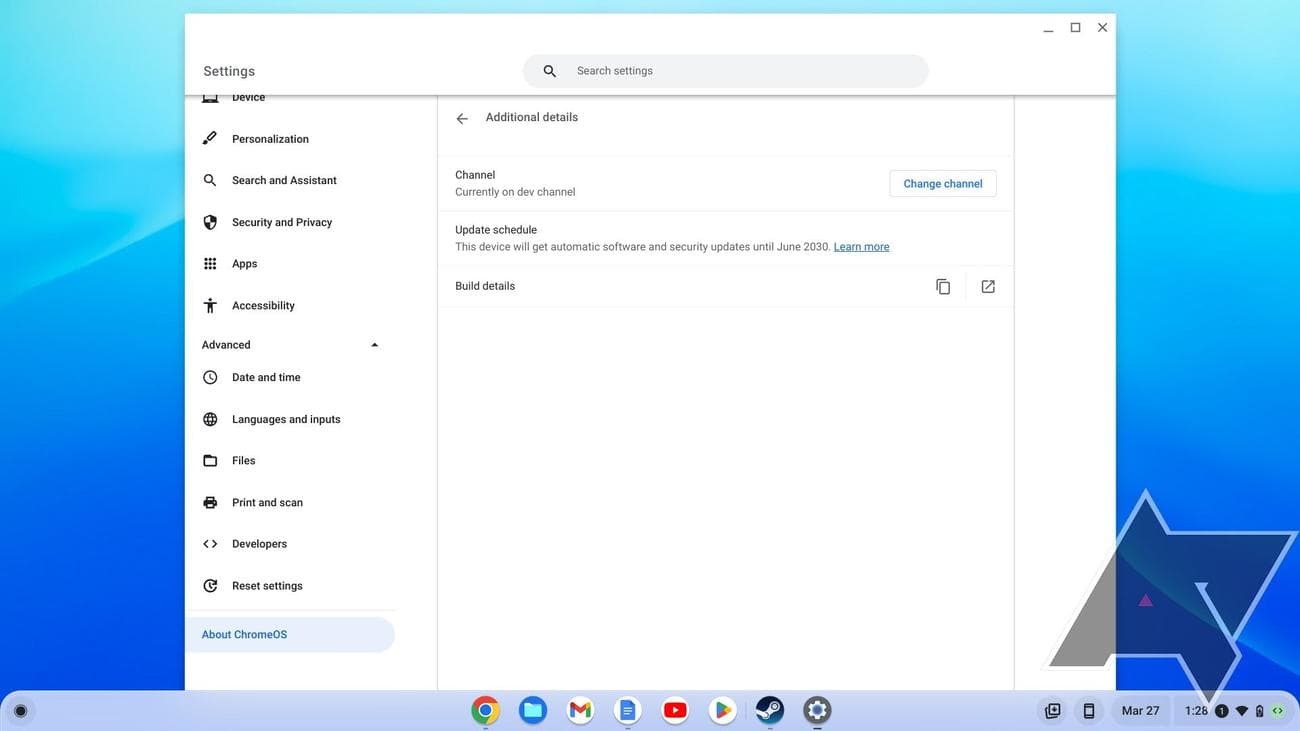The width and height of the screenshot is (1300, 731).
Task: Select About ChromeOS in the sidebar
Action: coord(245,633)
